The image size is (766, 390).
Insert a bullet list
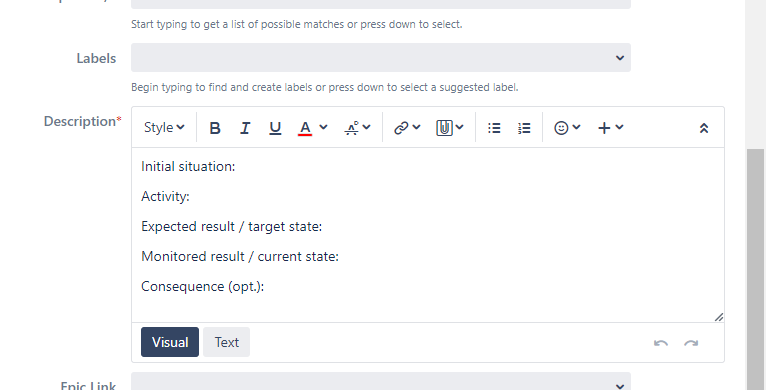click(494, 128)
